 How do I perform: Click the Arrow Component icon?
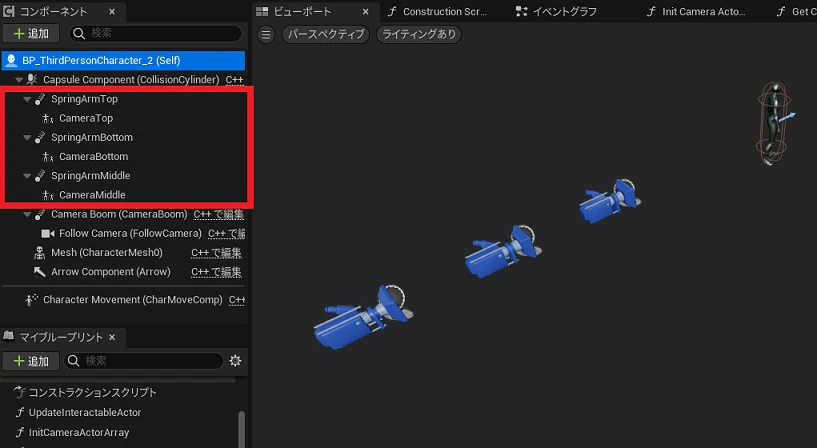tap(40, 272)
